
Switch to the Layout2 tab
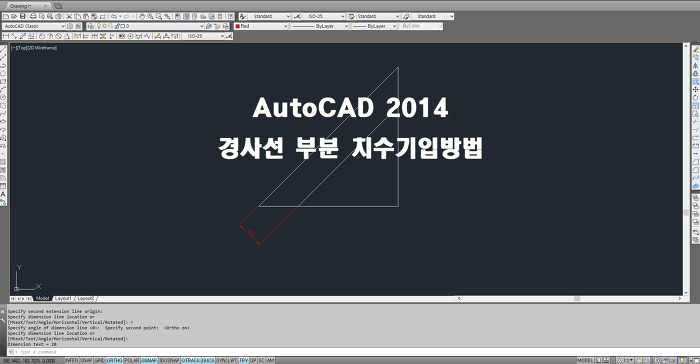(85, 298)
